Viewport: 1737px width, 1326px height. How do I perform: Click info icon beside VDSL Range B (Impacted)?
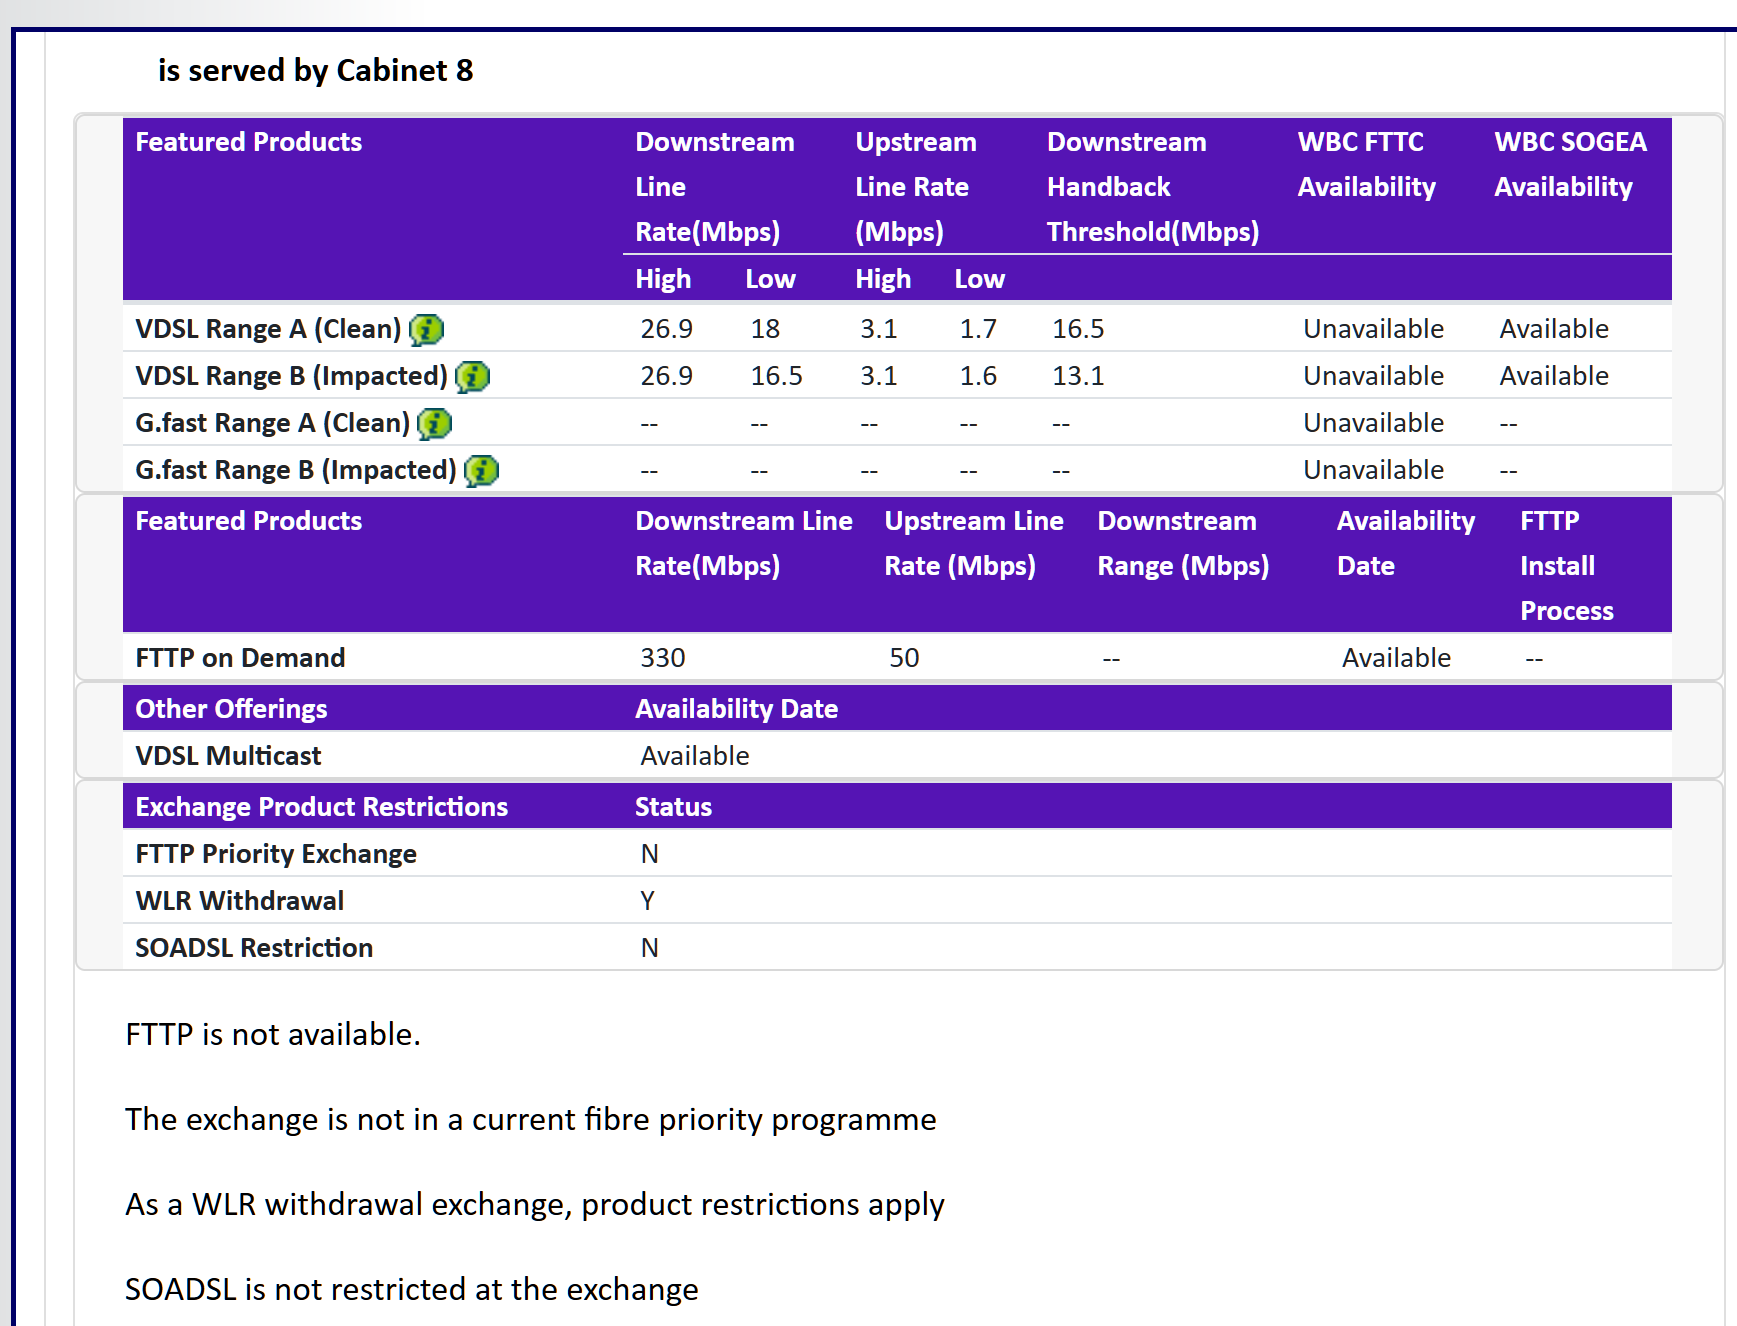click(472, 376)
